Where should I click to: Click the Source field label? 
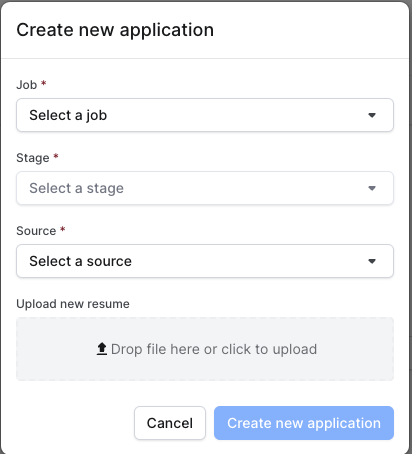36,231
